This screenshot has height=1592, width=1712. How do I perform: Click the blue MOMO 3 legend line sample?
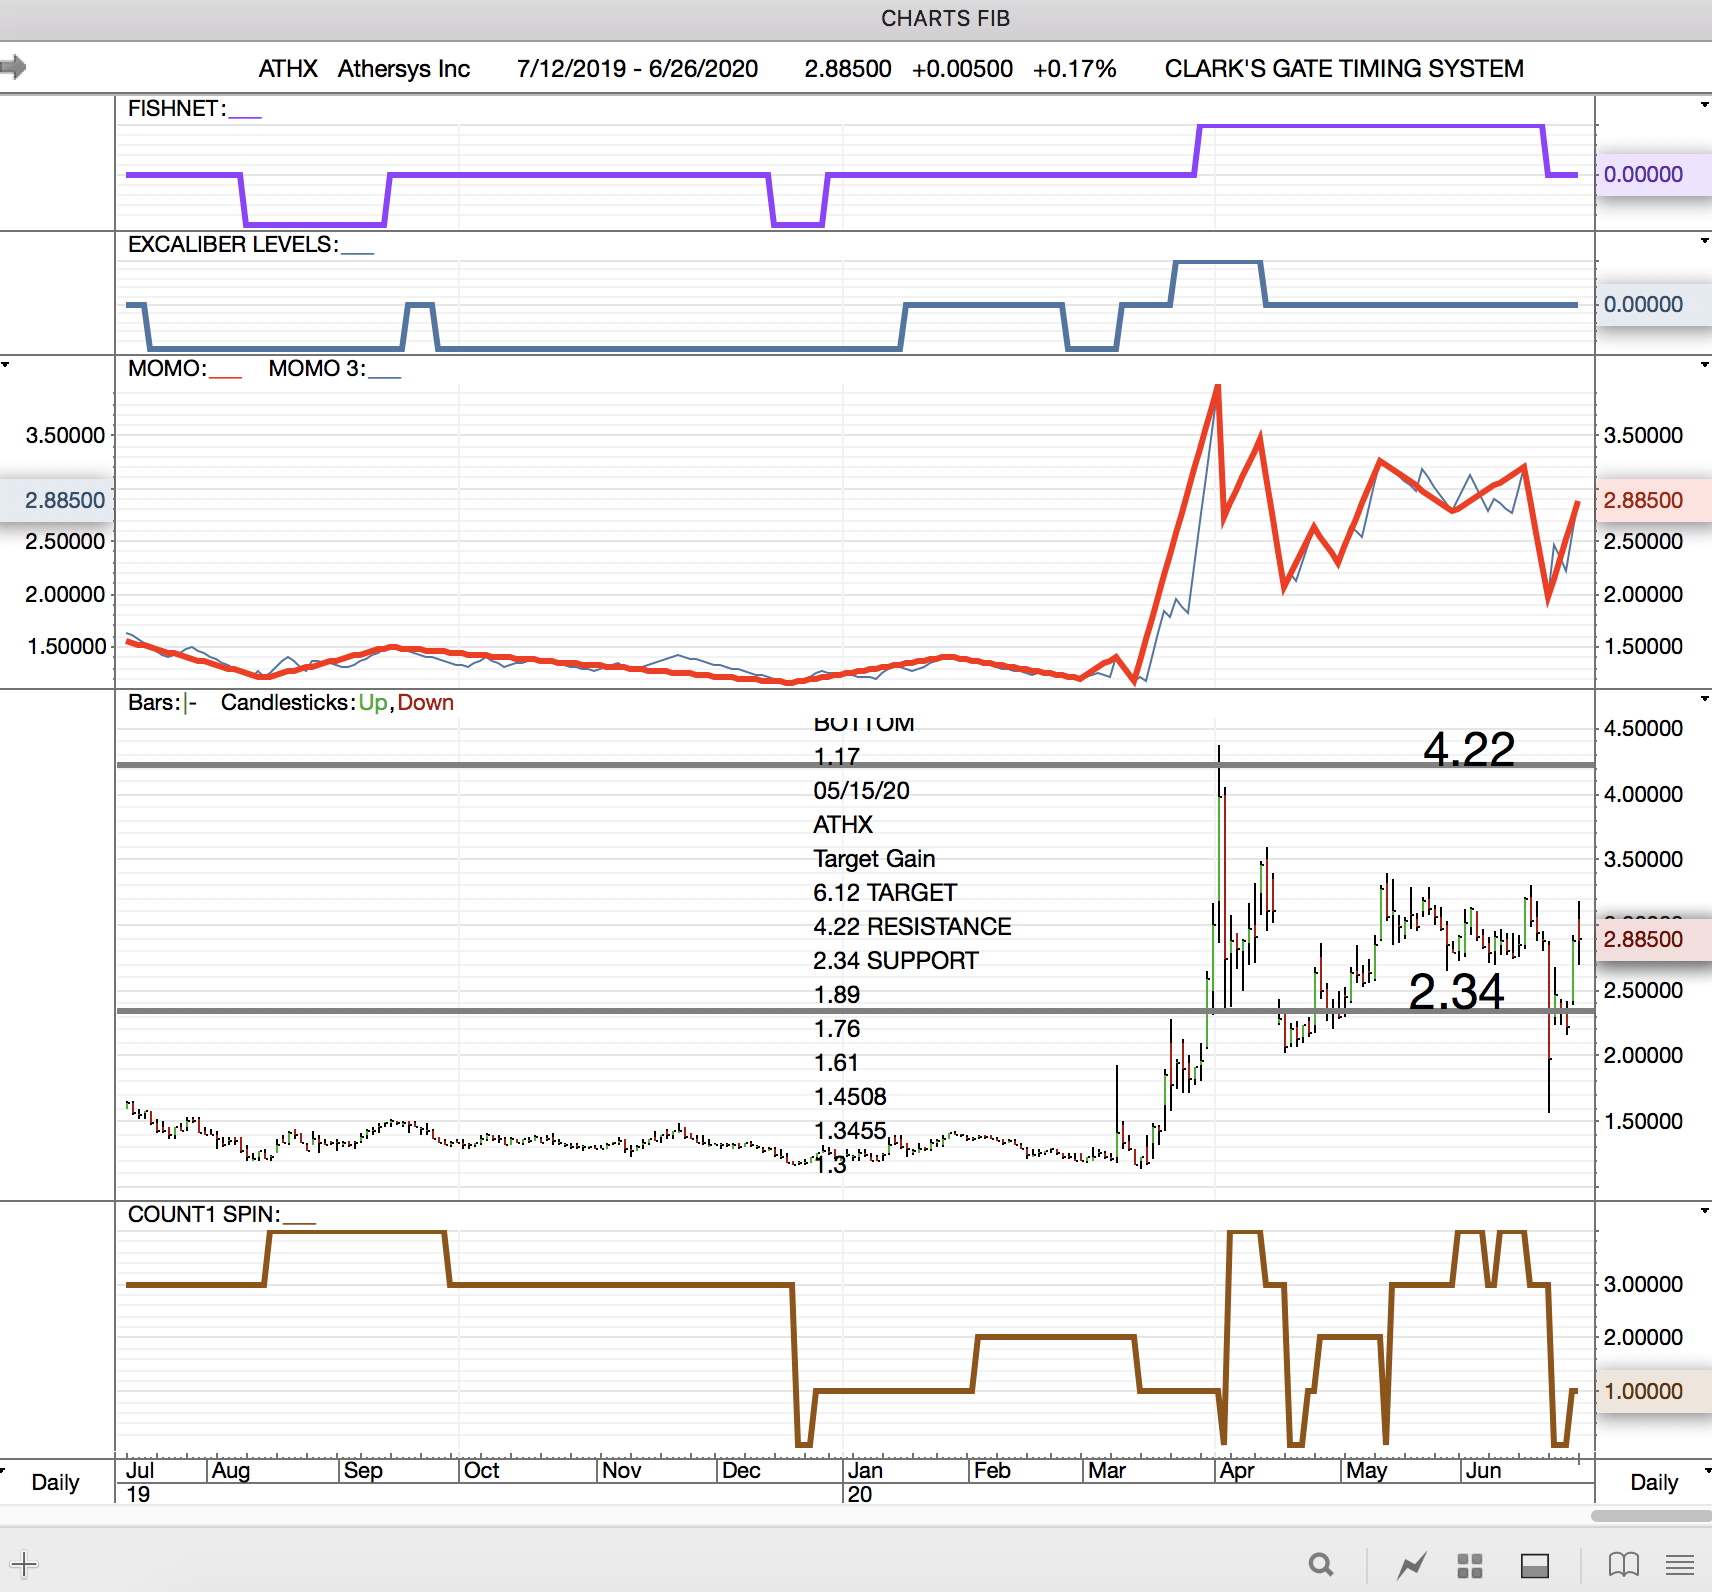point(384,376)
